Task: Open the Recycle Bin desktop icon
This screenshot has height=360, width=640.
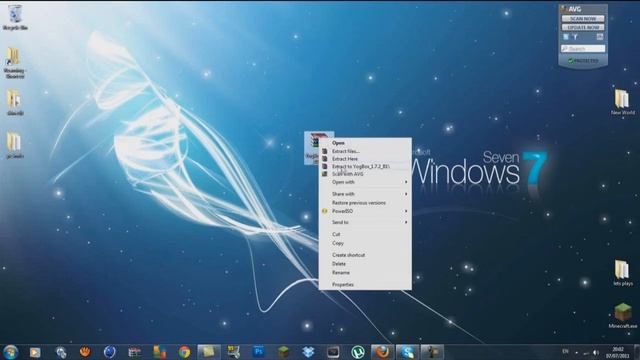Action: tap(15, 17)
